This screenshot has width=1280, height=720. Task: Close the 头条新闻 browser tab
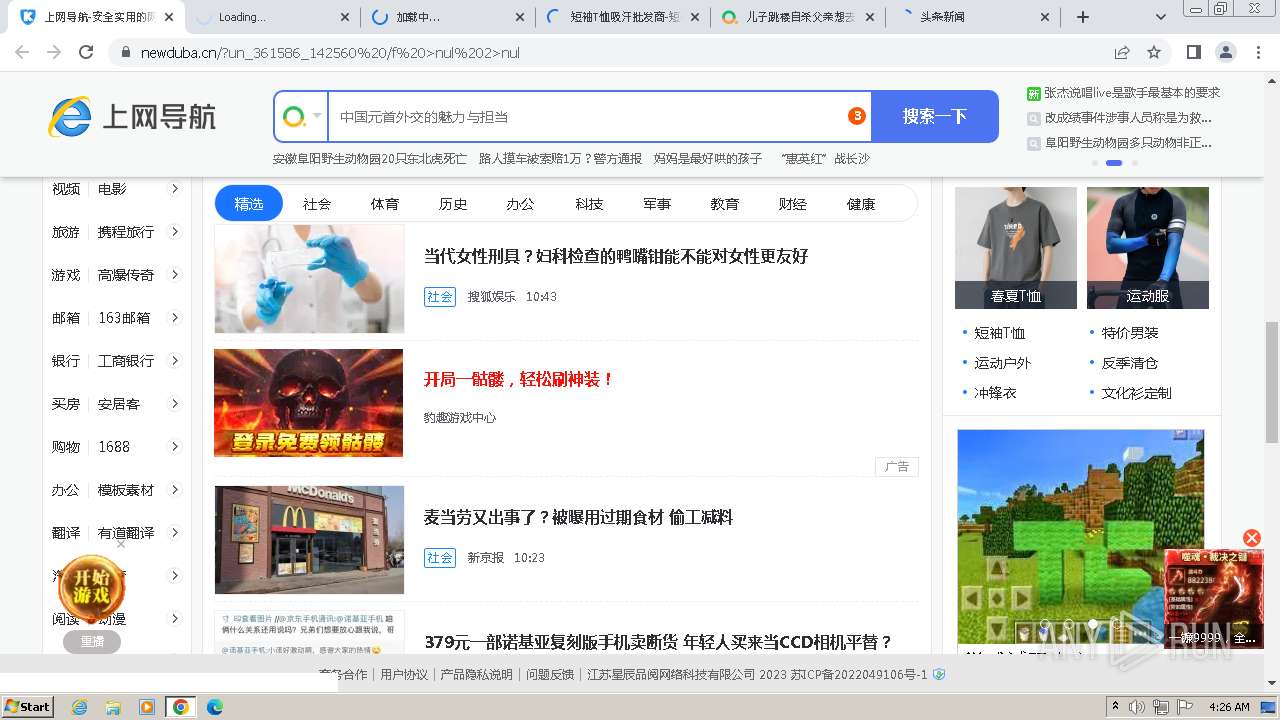[x=1046, y=17]
